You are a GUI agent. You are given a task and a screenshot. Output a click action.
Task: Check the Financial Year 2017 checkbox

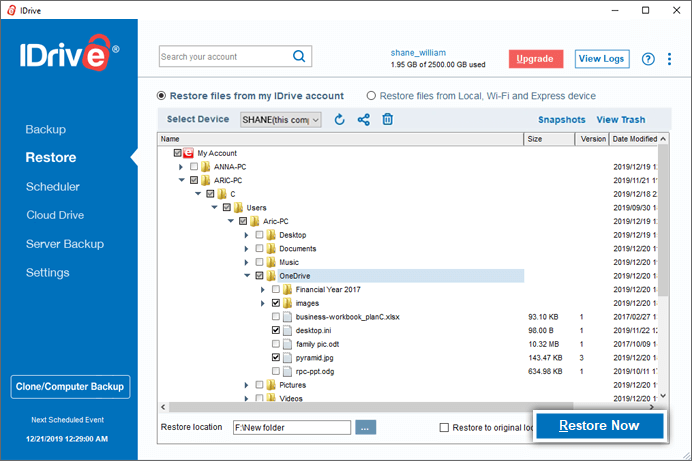(x=276, y=290)
